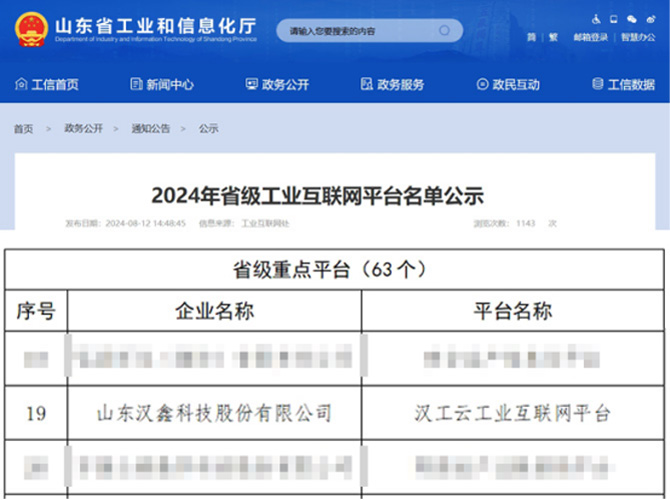Screen dimensions: 670x500
Task: Open the 政务服务 nav item
Action: tap(393, 84)
